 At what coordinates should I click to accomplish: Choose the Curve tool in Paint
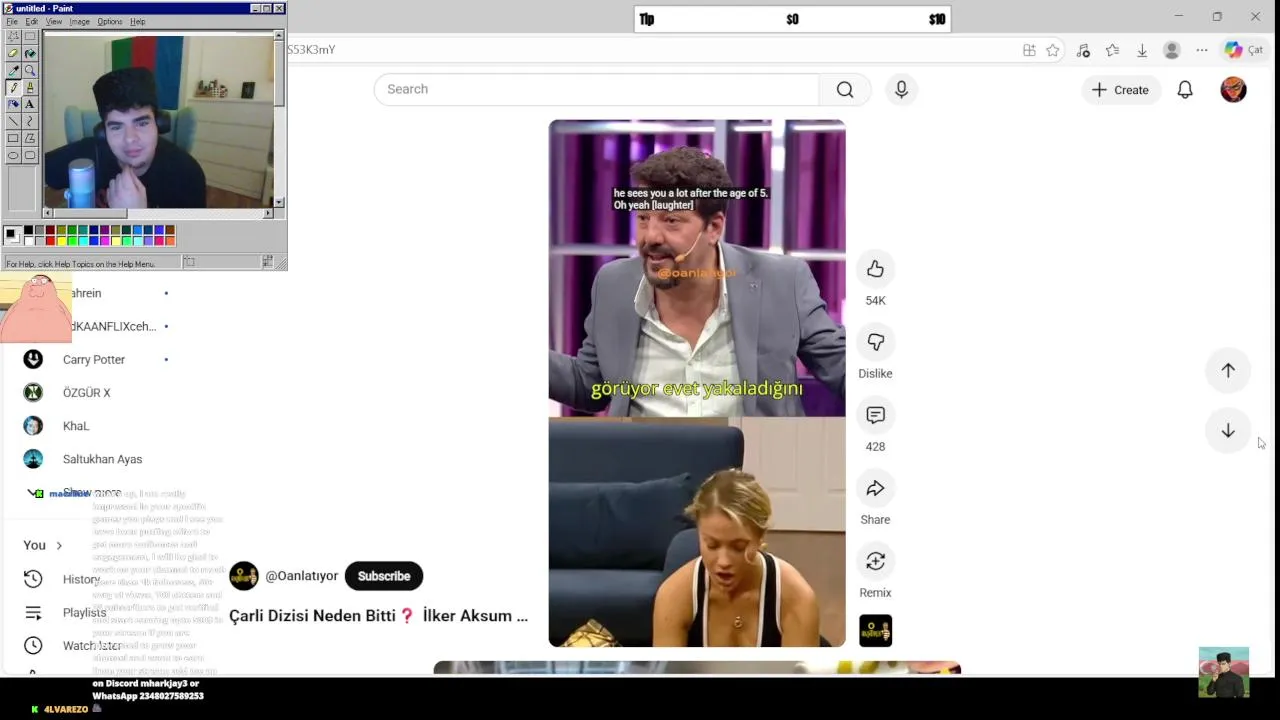30,121
